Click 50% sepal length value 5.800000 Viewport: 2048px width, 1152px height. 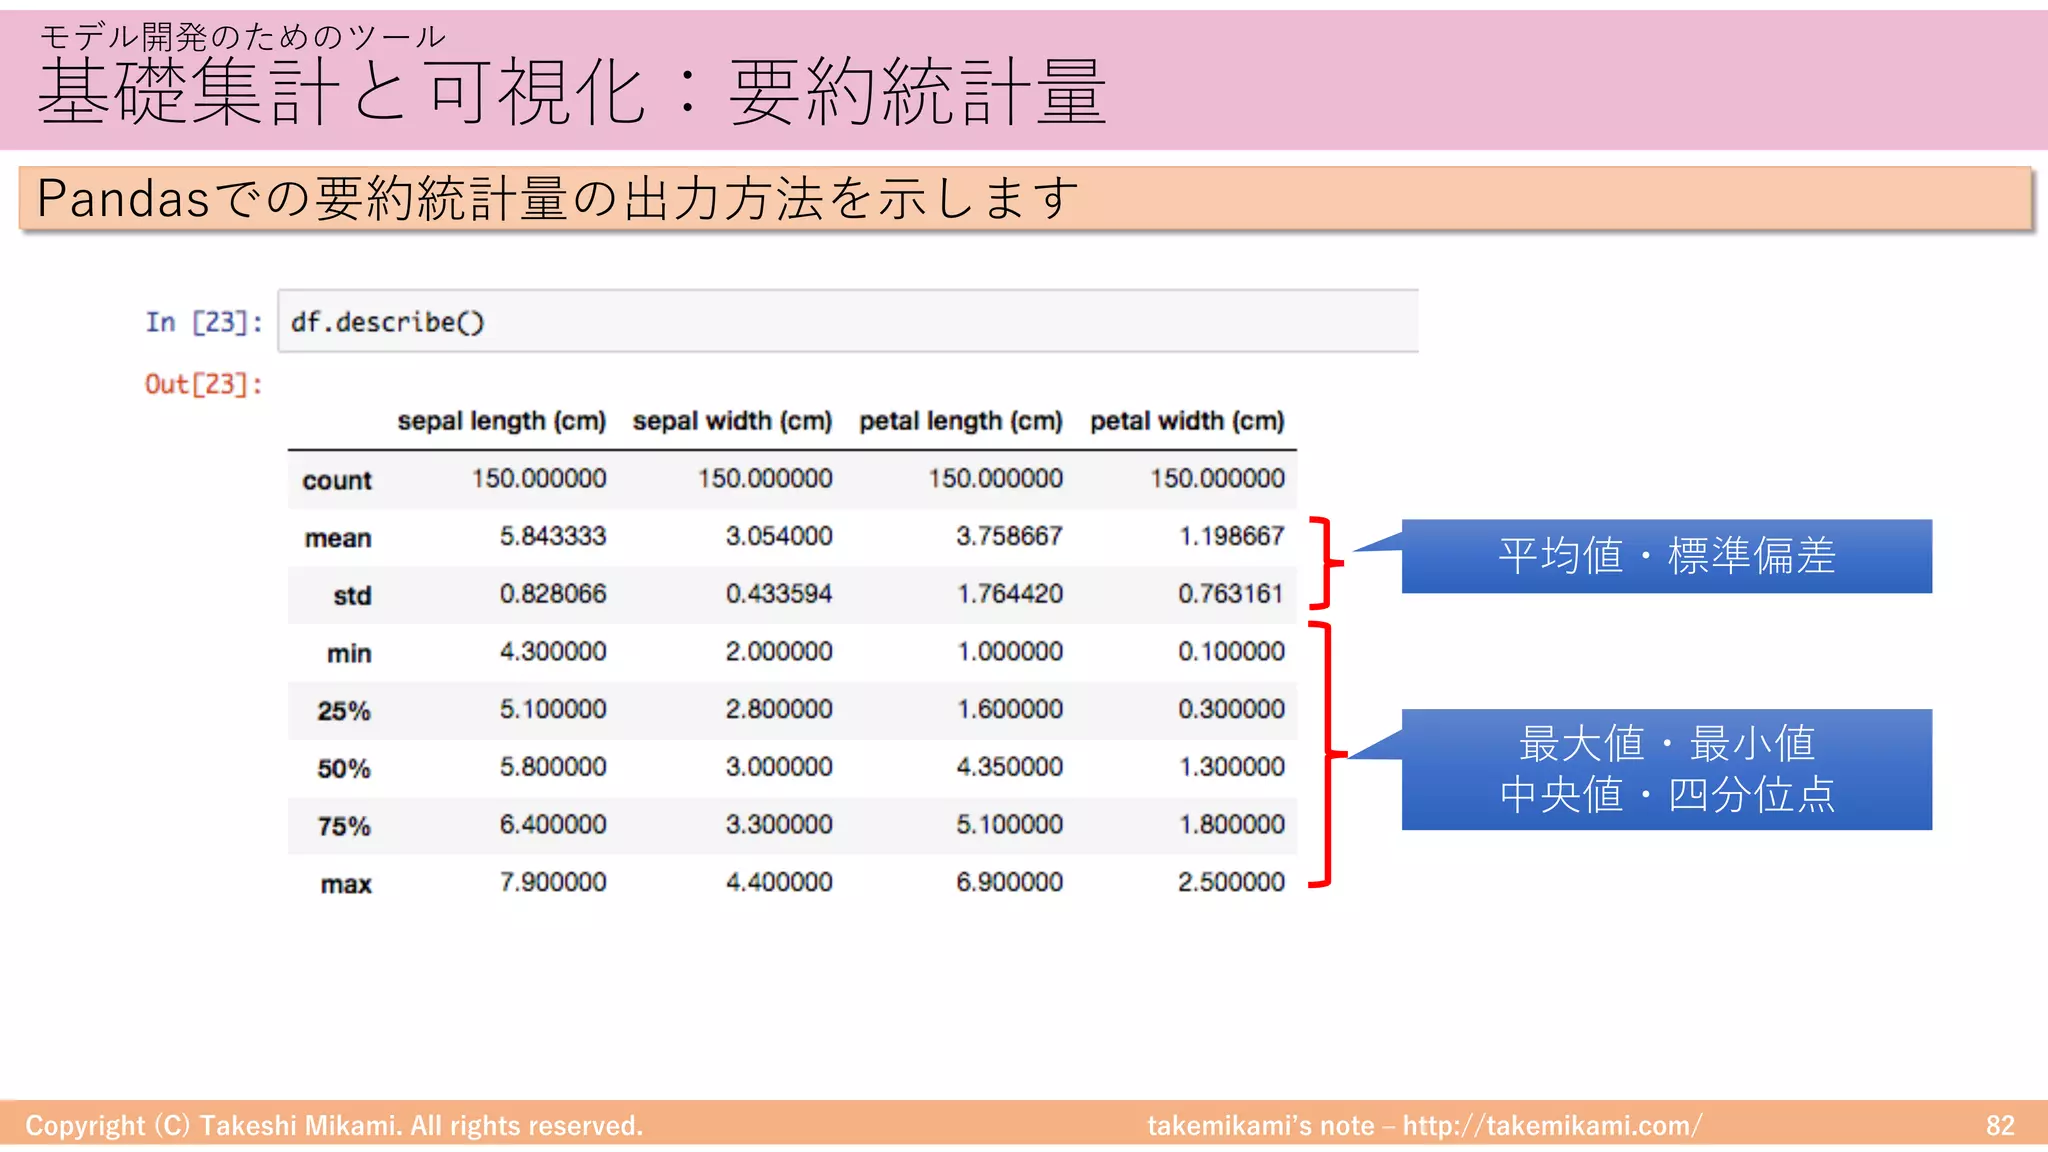click(553, 767)
